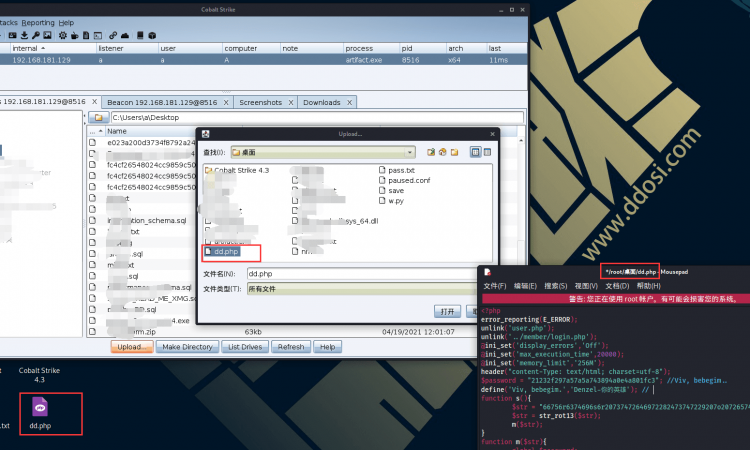Click the cloud manage web server icon
The width and height of the screenshot is (750, 450).
pos(125,35)
